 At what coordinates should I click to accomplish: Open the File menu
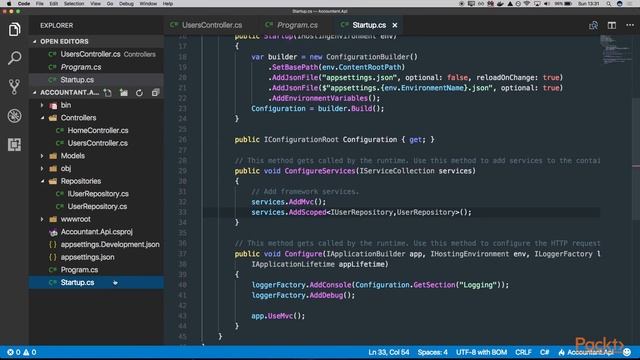tap(40, 4)
